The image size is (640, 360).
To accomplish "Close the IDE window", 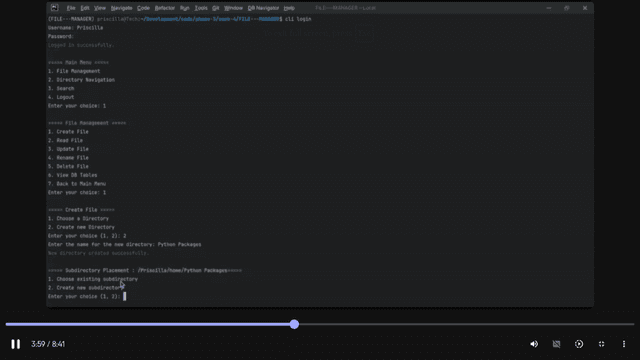I will pyautogui.click(x=585, y=8).
